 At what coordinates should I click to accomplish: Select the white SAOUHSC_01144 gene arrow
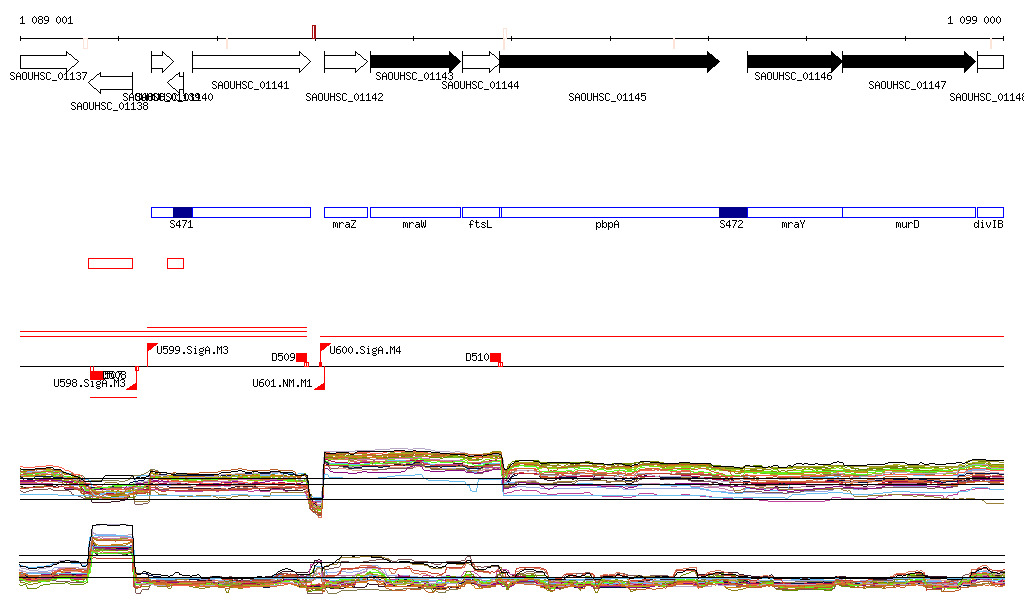coord(480,62)
